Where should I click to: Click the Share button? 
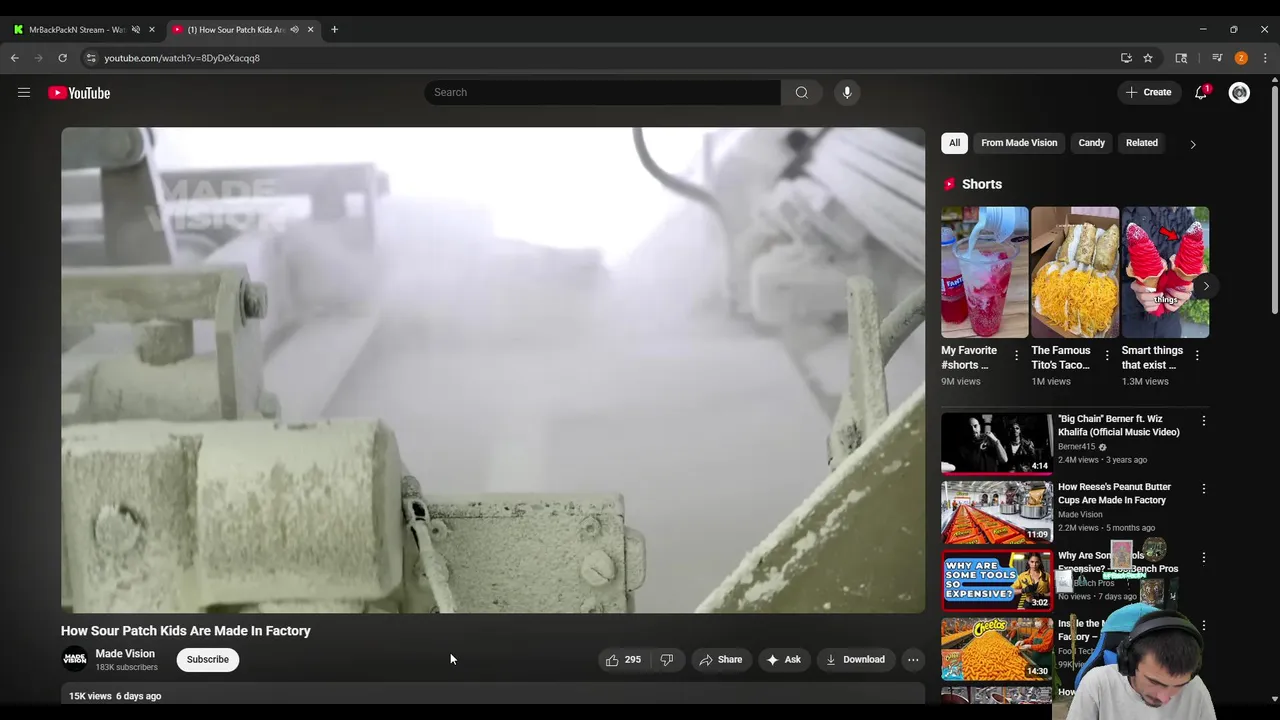[x=720, y=659]
